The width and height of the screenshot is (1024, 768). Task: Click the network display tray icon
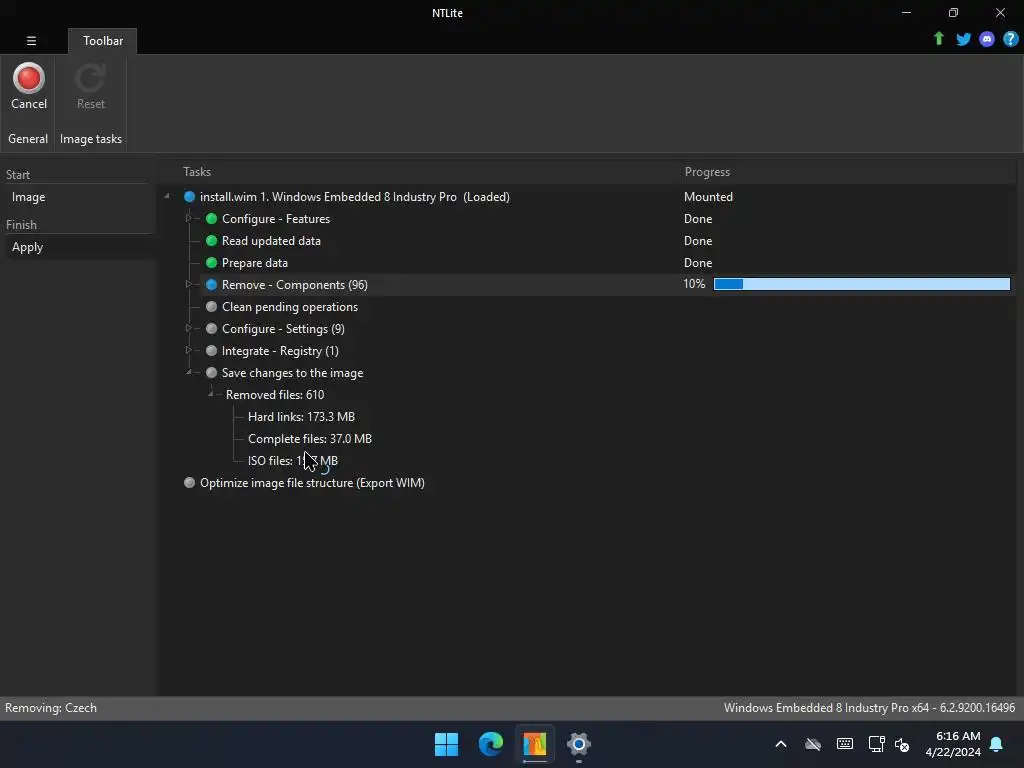[x=876, y=744]
